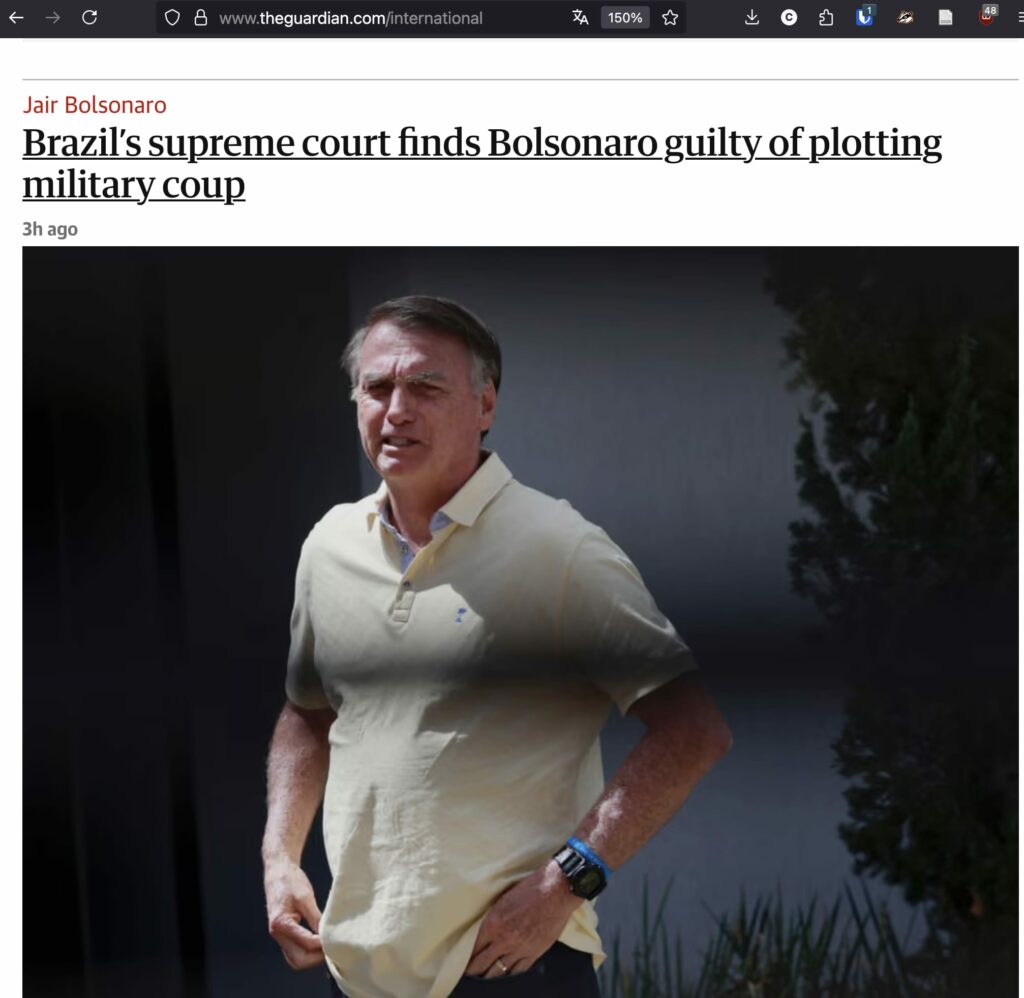Go back to the previous page
Viewport: 1024px width, 998px height.
click(x=16, y=18)
